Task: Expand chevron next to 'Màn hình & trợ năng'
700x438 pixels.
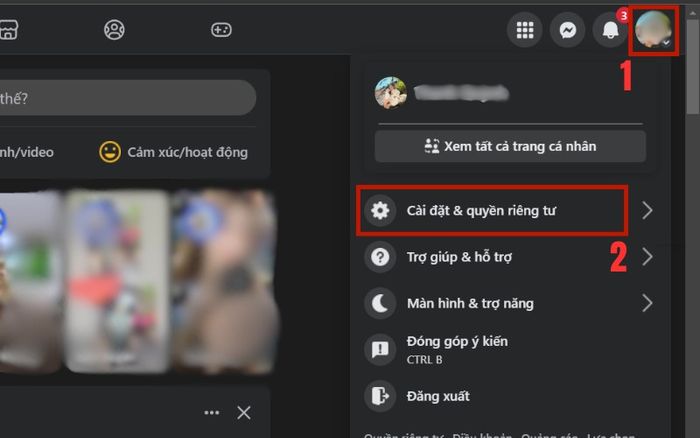Action: click(647, 303)
